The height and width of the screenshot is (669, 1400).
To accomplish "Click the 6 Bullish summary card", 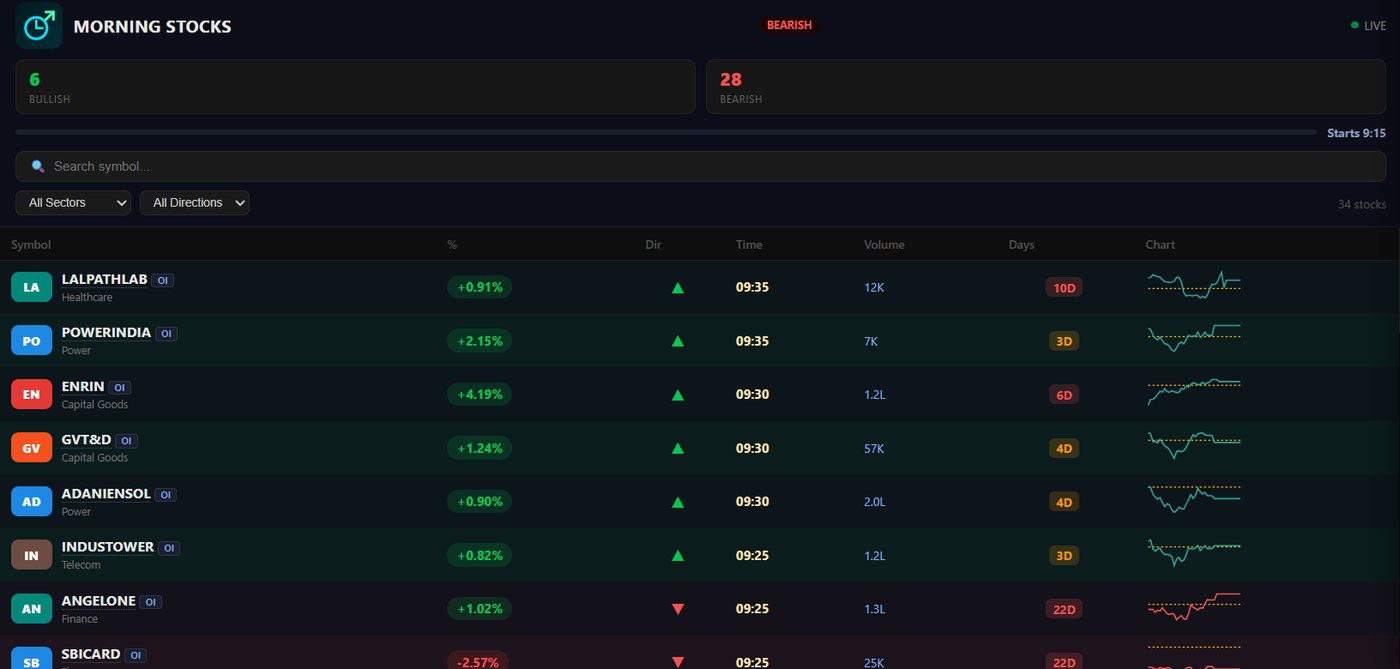I will pos(355,86).
